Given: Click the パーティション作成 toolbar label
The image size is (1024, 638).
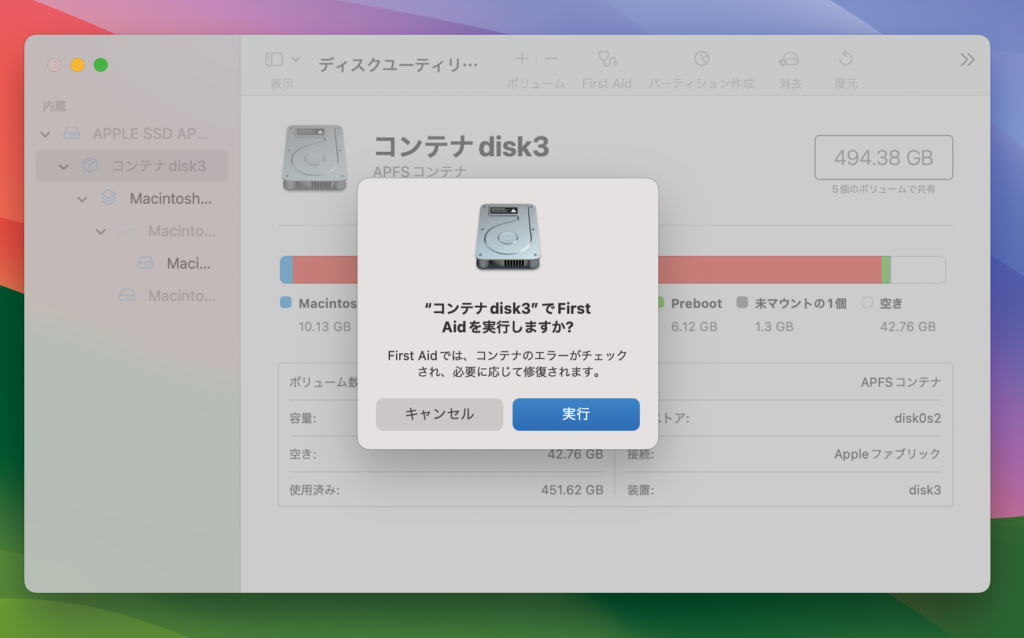Looking at the screenshot, I should click(x=701, y=84).
